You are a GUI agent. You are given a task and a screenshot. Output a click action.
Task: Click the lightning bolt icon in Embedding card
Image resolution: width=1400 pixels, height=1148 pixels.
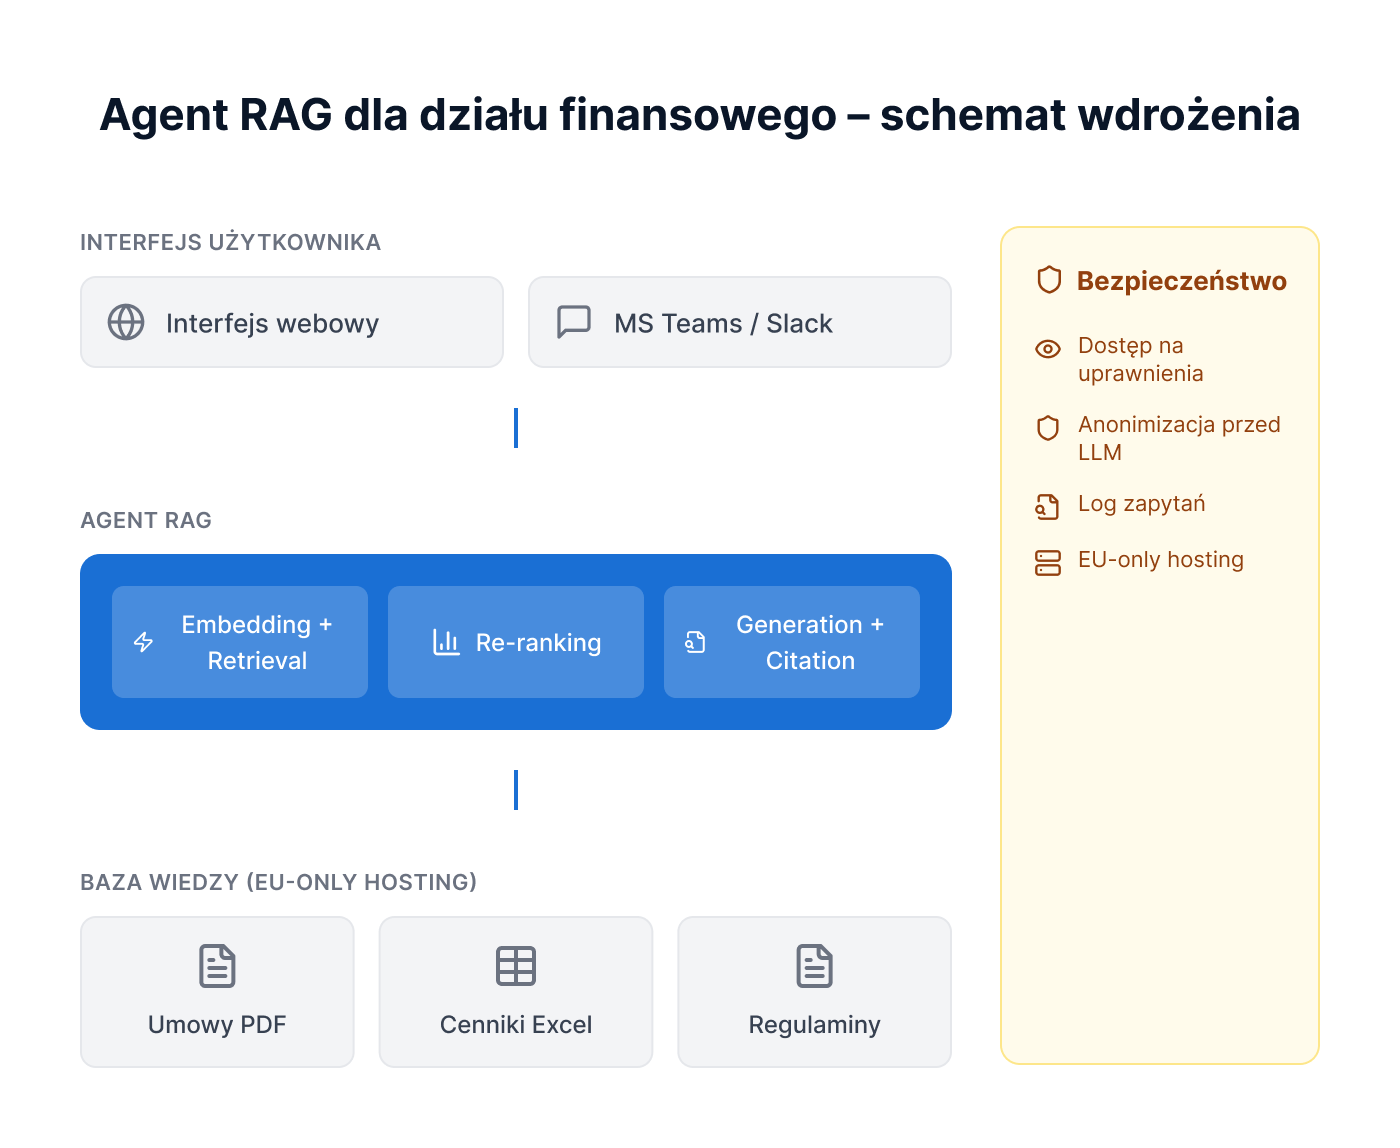[144, 642]
